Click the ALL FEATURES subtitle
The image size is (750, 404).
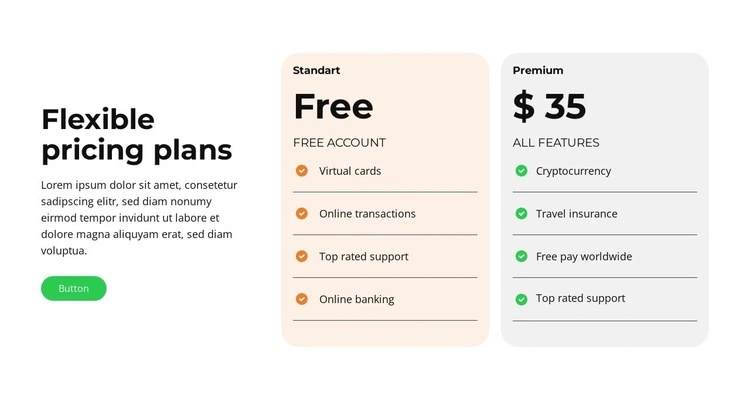[x=556, y=143]
